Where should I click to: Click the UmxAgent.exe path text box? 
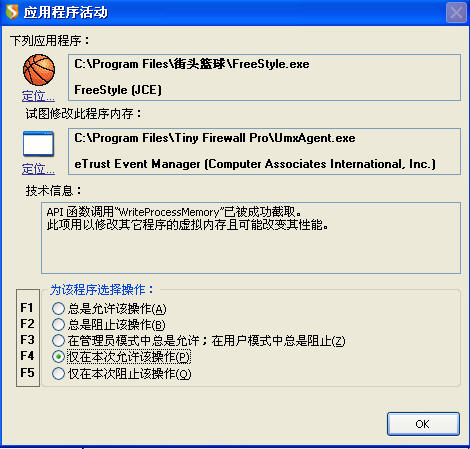coord(264,151)
